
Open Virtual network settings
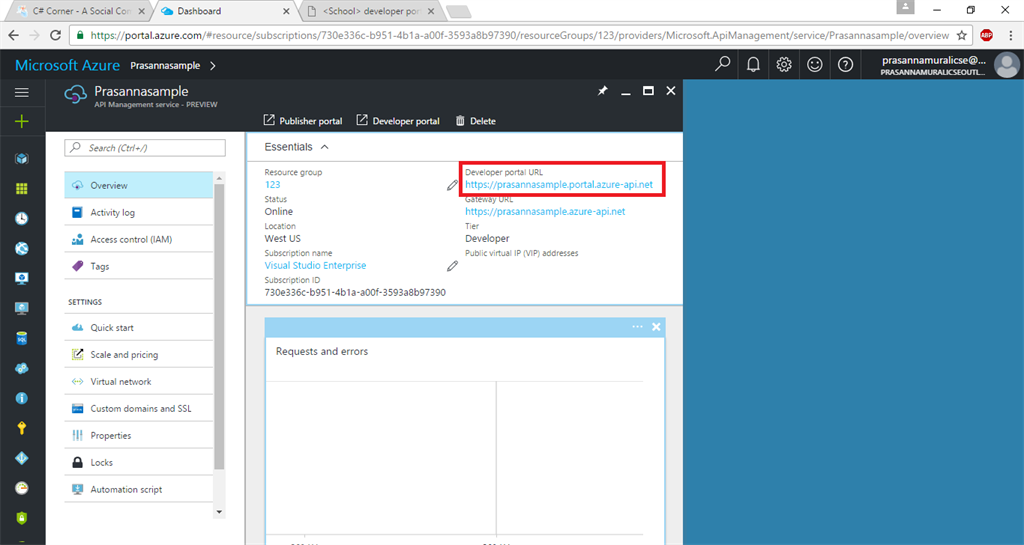[138, 381]
